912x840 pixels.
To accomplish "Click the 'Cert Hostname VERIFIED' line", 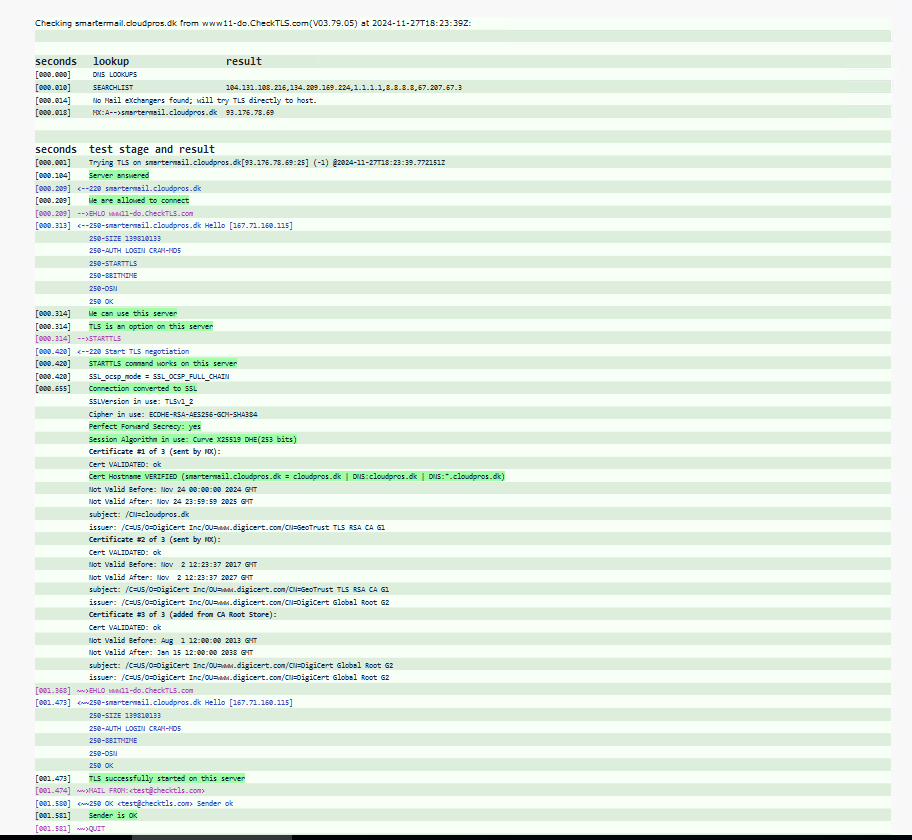I will click(296, 476).
